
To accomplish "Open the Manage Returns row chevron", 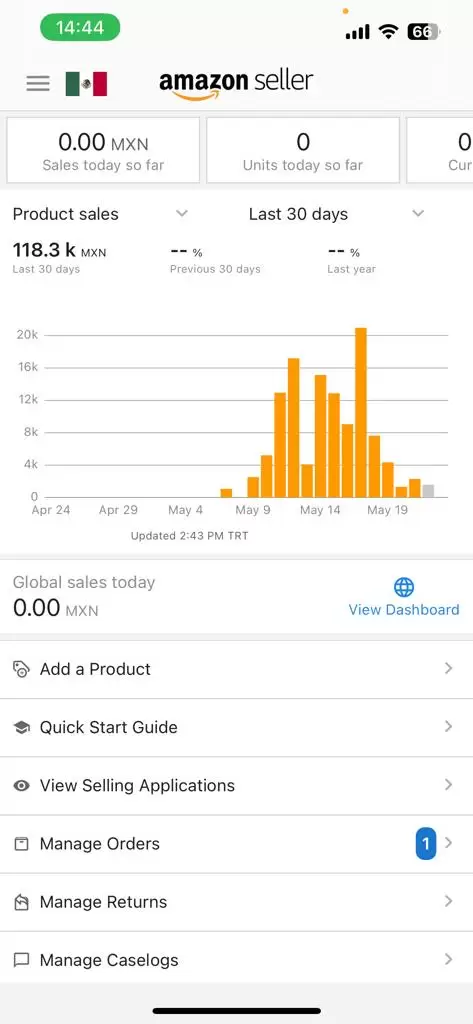I will pos(448,901).
